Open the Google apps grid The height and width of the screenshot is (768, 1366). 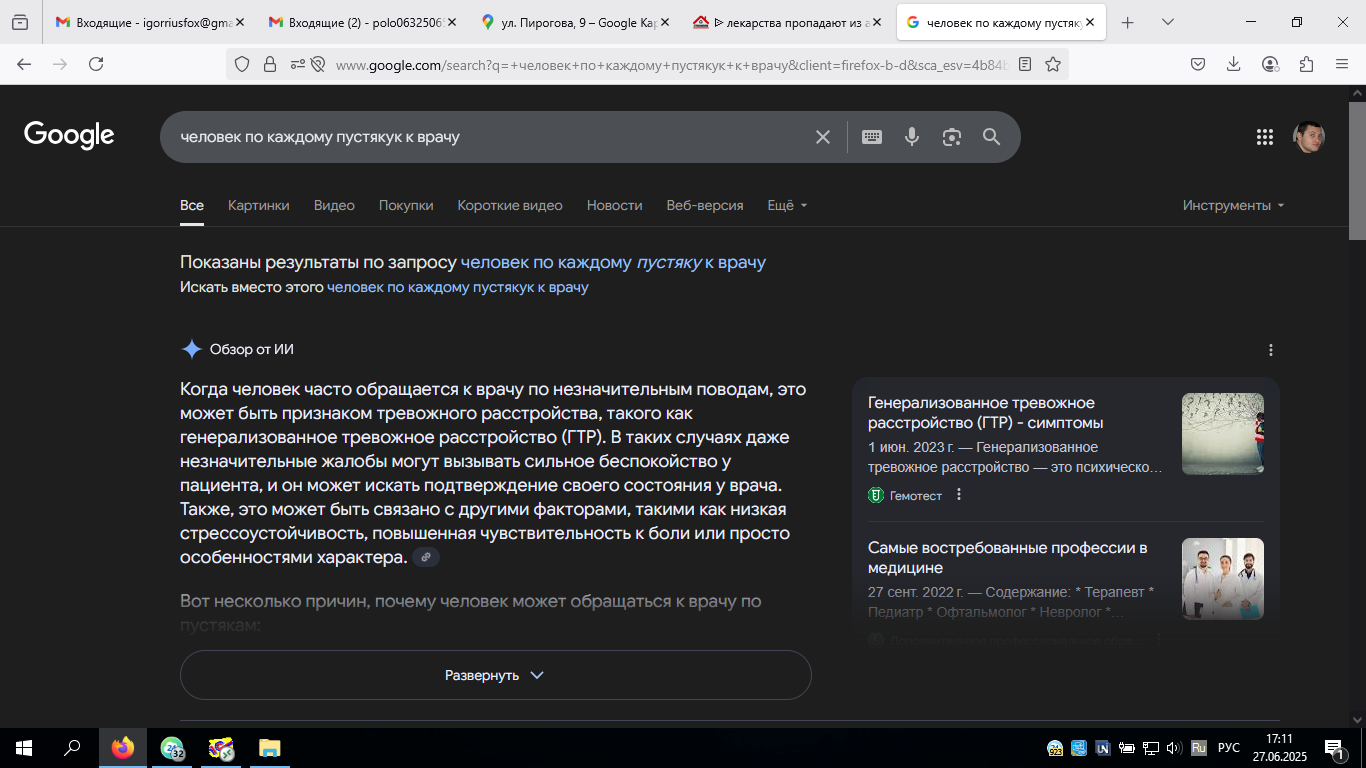point(1265,137)
